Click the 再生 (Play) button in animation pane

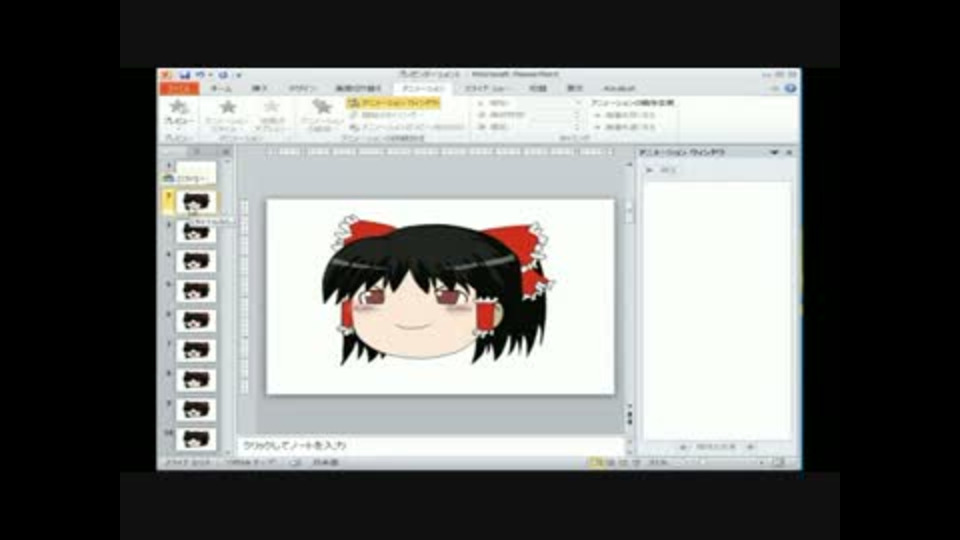[662, 170]
